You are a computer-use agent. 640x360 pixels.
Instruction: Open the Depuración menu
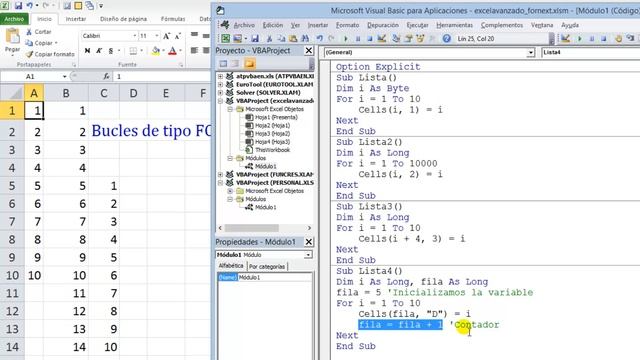(383, 25)
